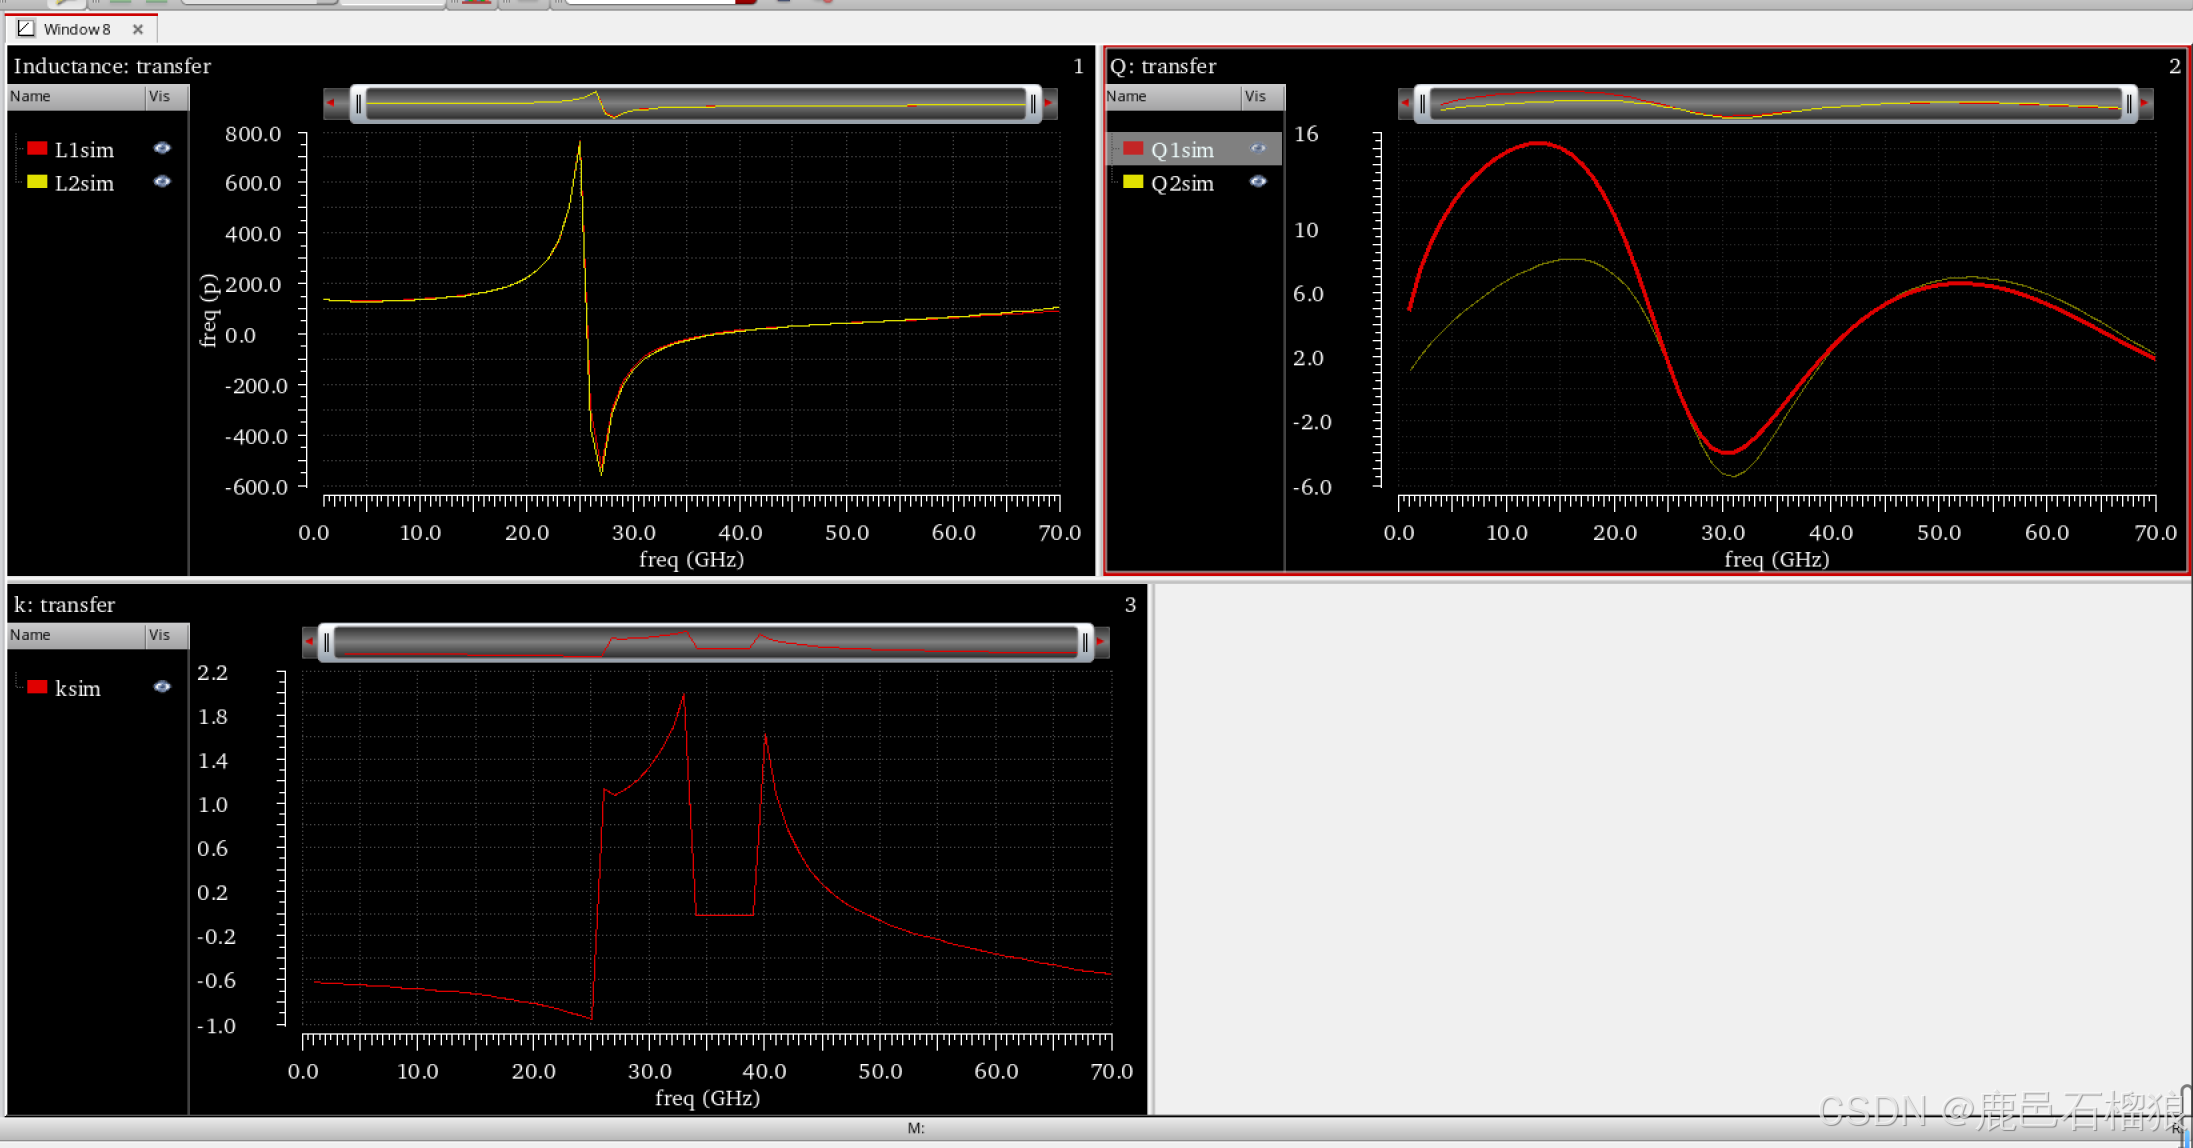Click Inductance pan bar left red arrow
The image size is (2193, 1148).
(331, 102)
